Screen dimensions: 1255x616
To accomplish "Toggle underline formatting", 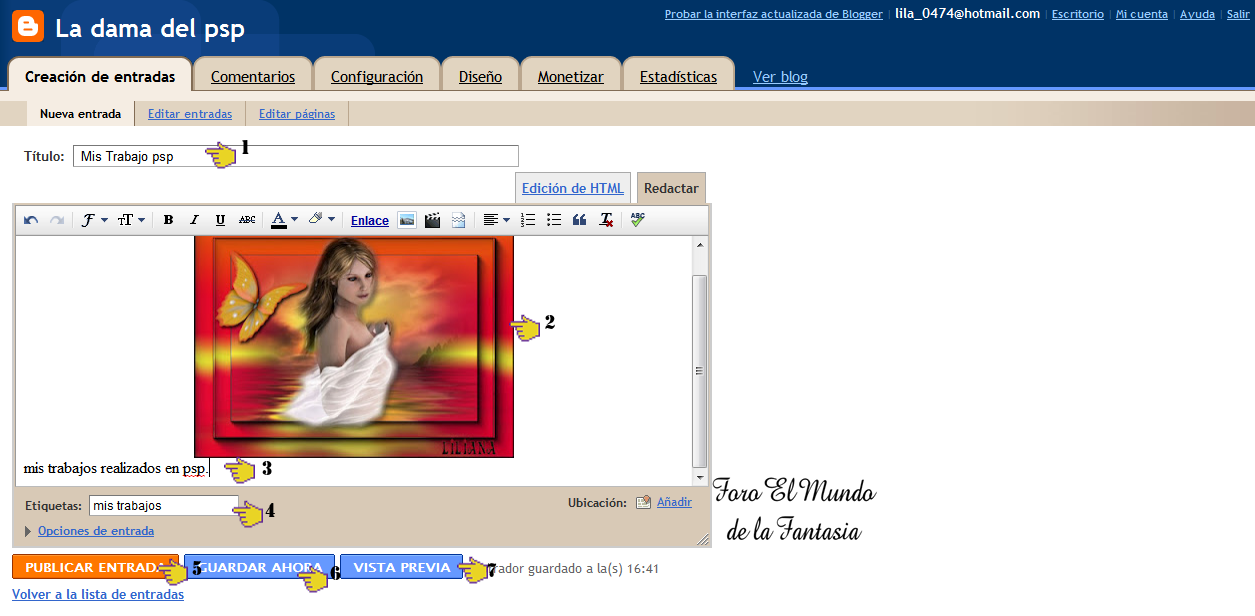I will (220, 220).
